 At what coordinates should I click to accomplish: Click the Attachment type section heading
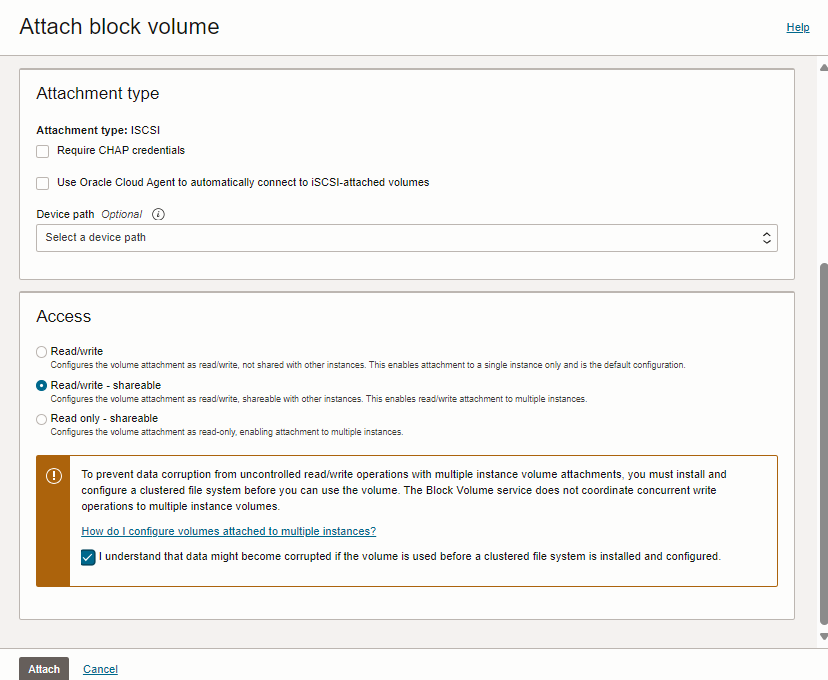pyautogui.click(x=98, y=94)
